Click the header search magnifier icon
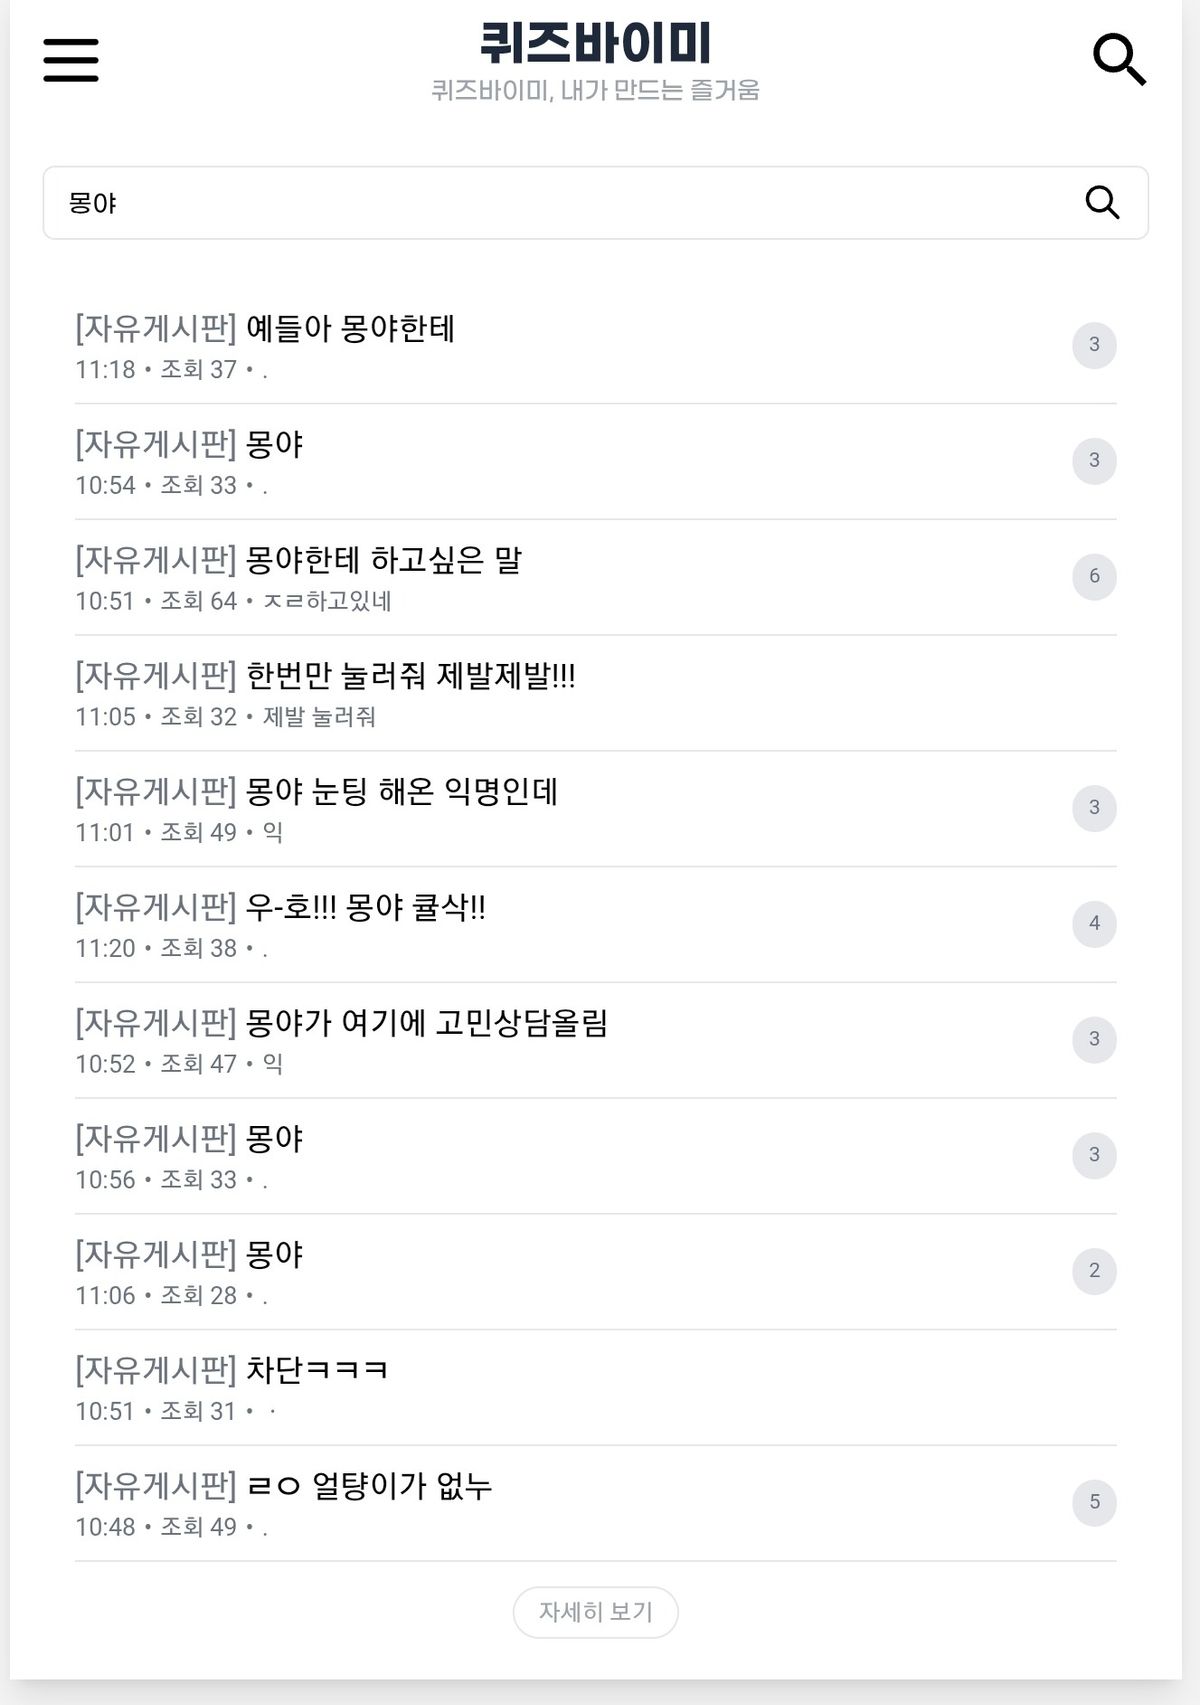Image resolution: width=1200 pixels, height=1705 pixels. (1118, 60)
